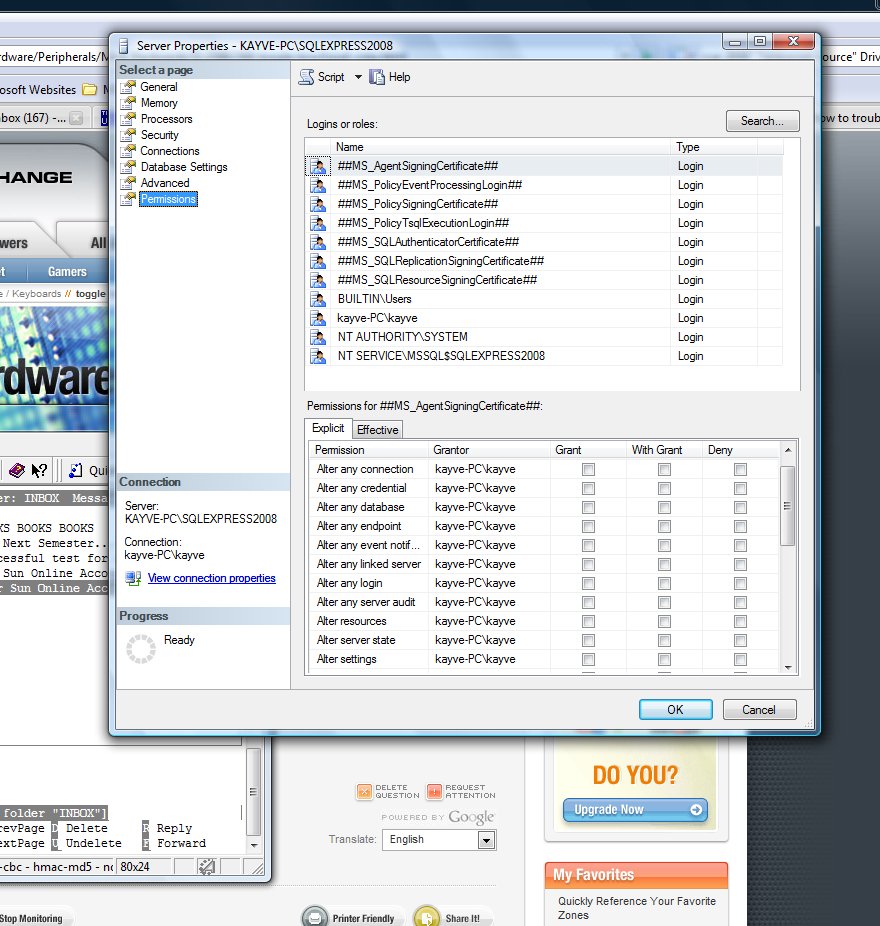Select NT SERVICE\MSSQL$SQLEXPRESS2008 login row

(544, 356)
